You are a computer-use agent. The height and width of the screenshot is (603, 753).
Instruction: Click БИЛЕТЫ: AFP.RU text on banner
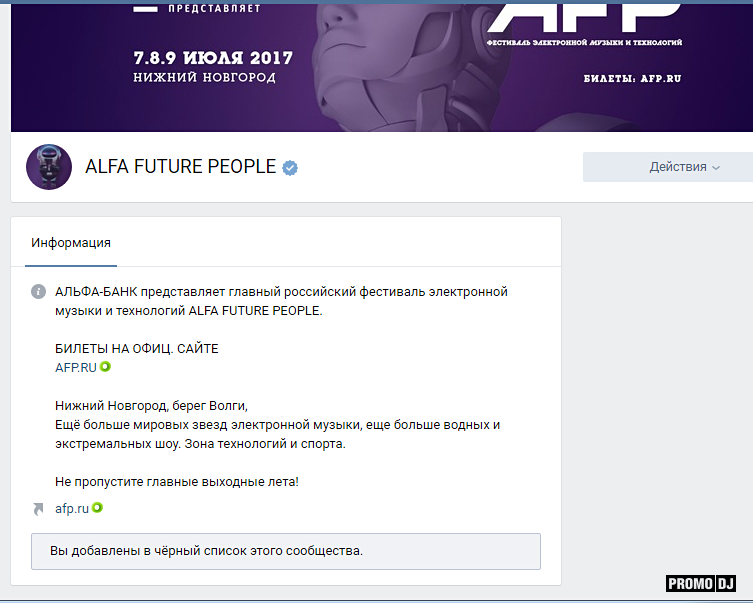click(x=632, y=78)
